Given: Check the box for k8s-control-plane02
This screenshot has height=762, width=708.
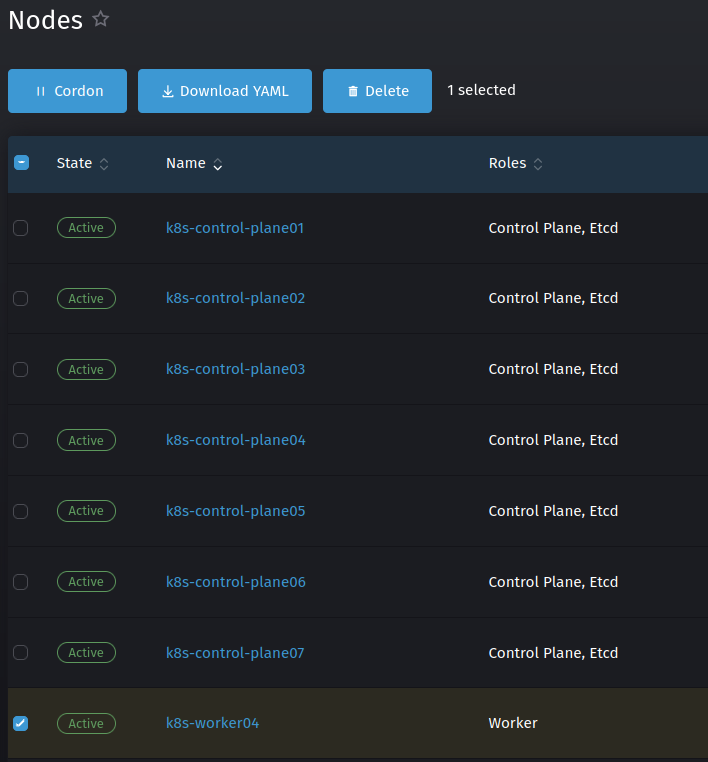Looking at the screenshot, I should click(x=20, y=298).
